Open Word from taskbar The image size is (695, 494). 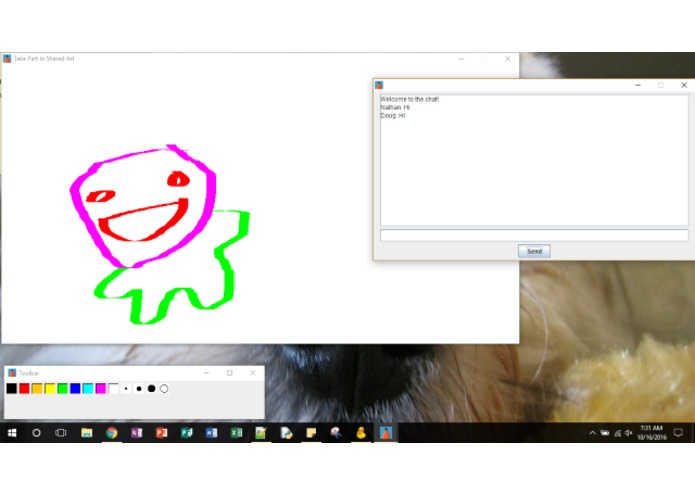(x=211, y=433)
